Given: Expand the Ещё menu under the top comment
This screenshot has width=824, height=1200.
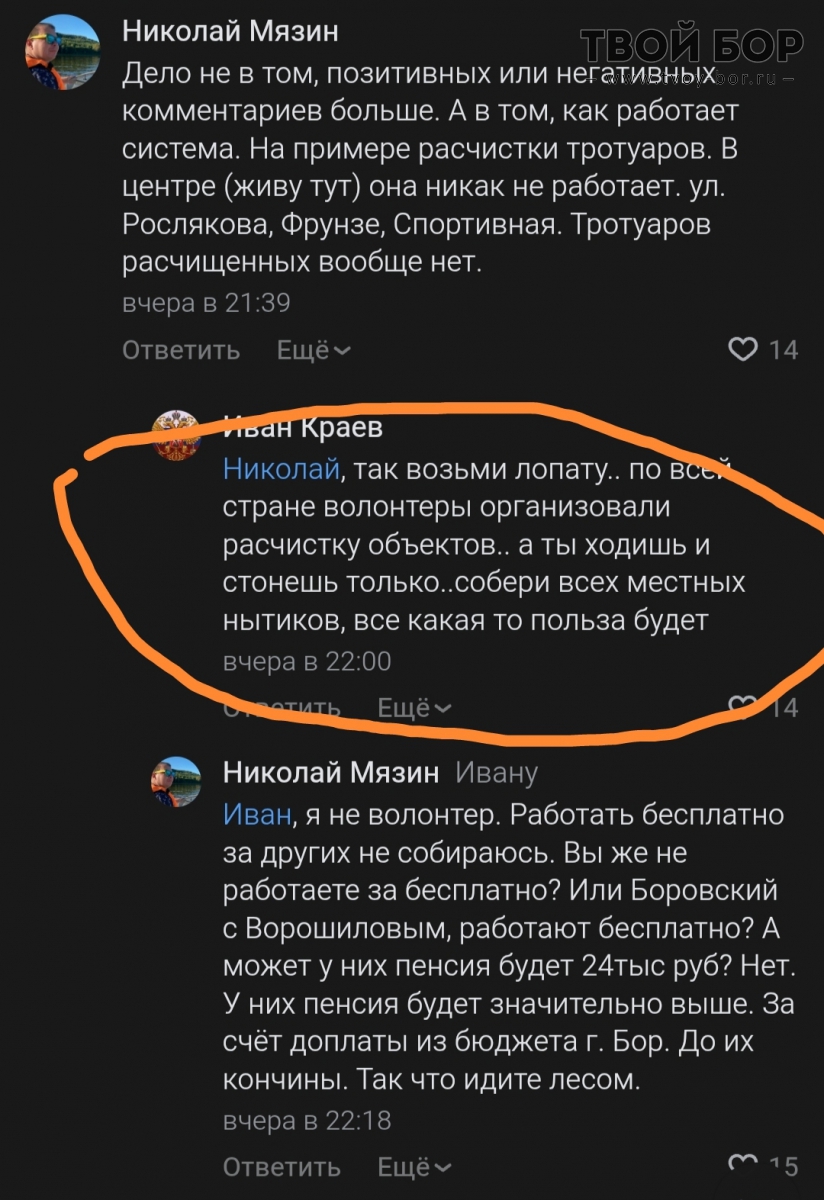Looking at the screenshot, I should click(x=313, y=350).
